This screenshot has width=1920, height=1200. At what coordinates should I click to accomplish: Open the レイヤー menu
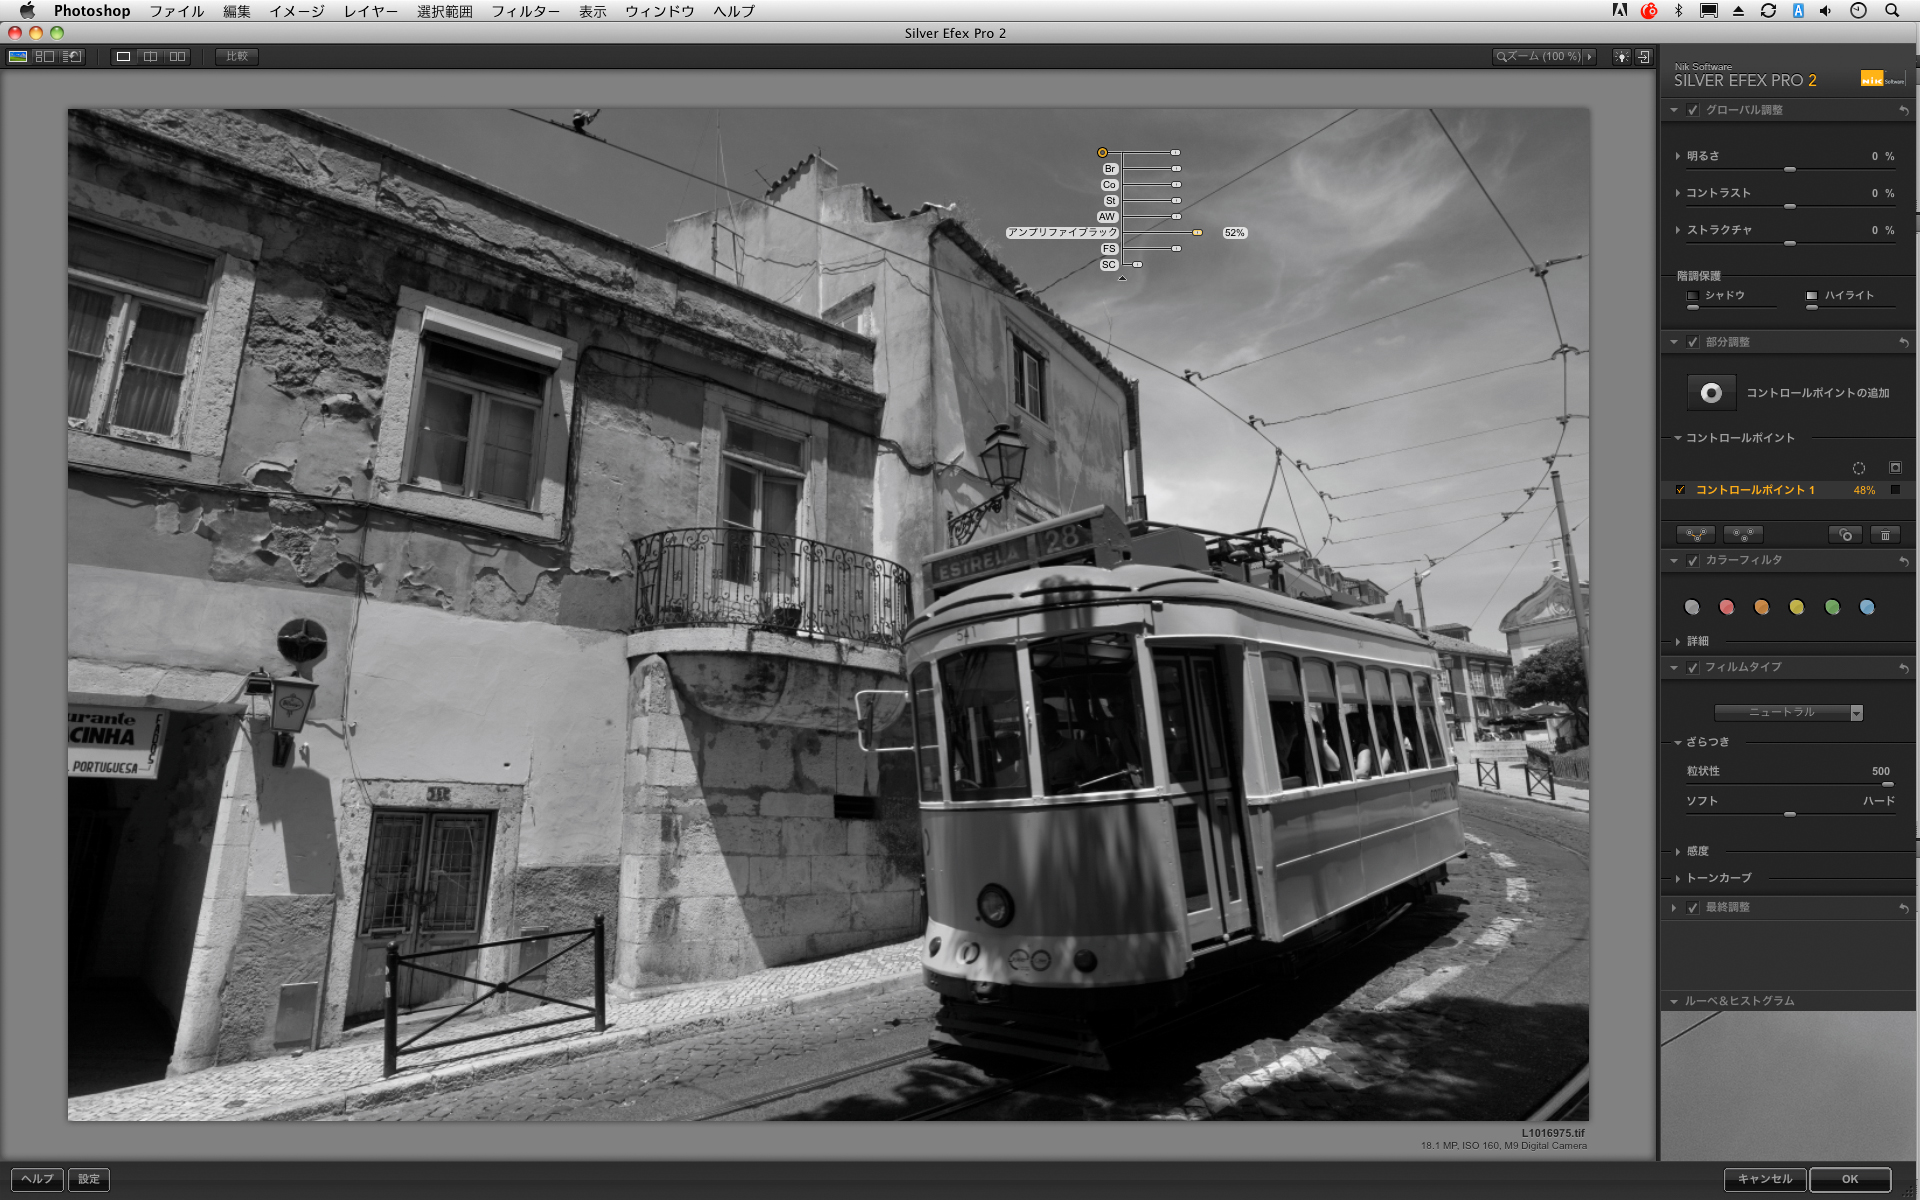pos(370,11)
